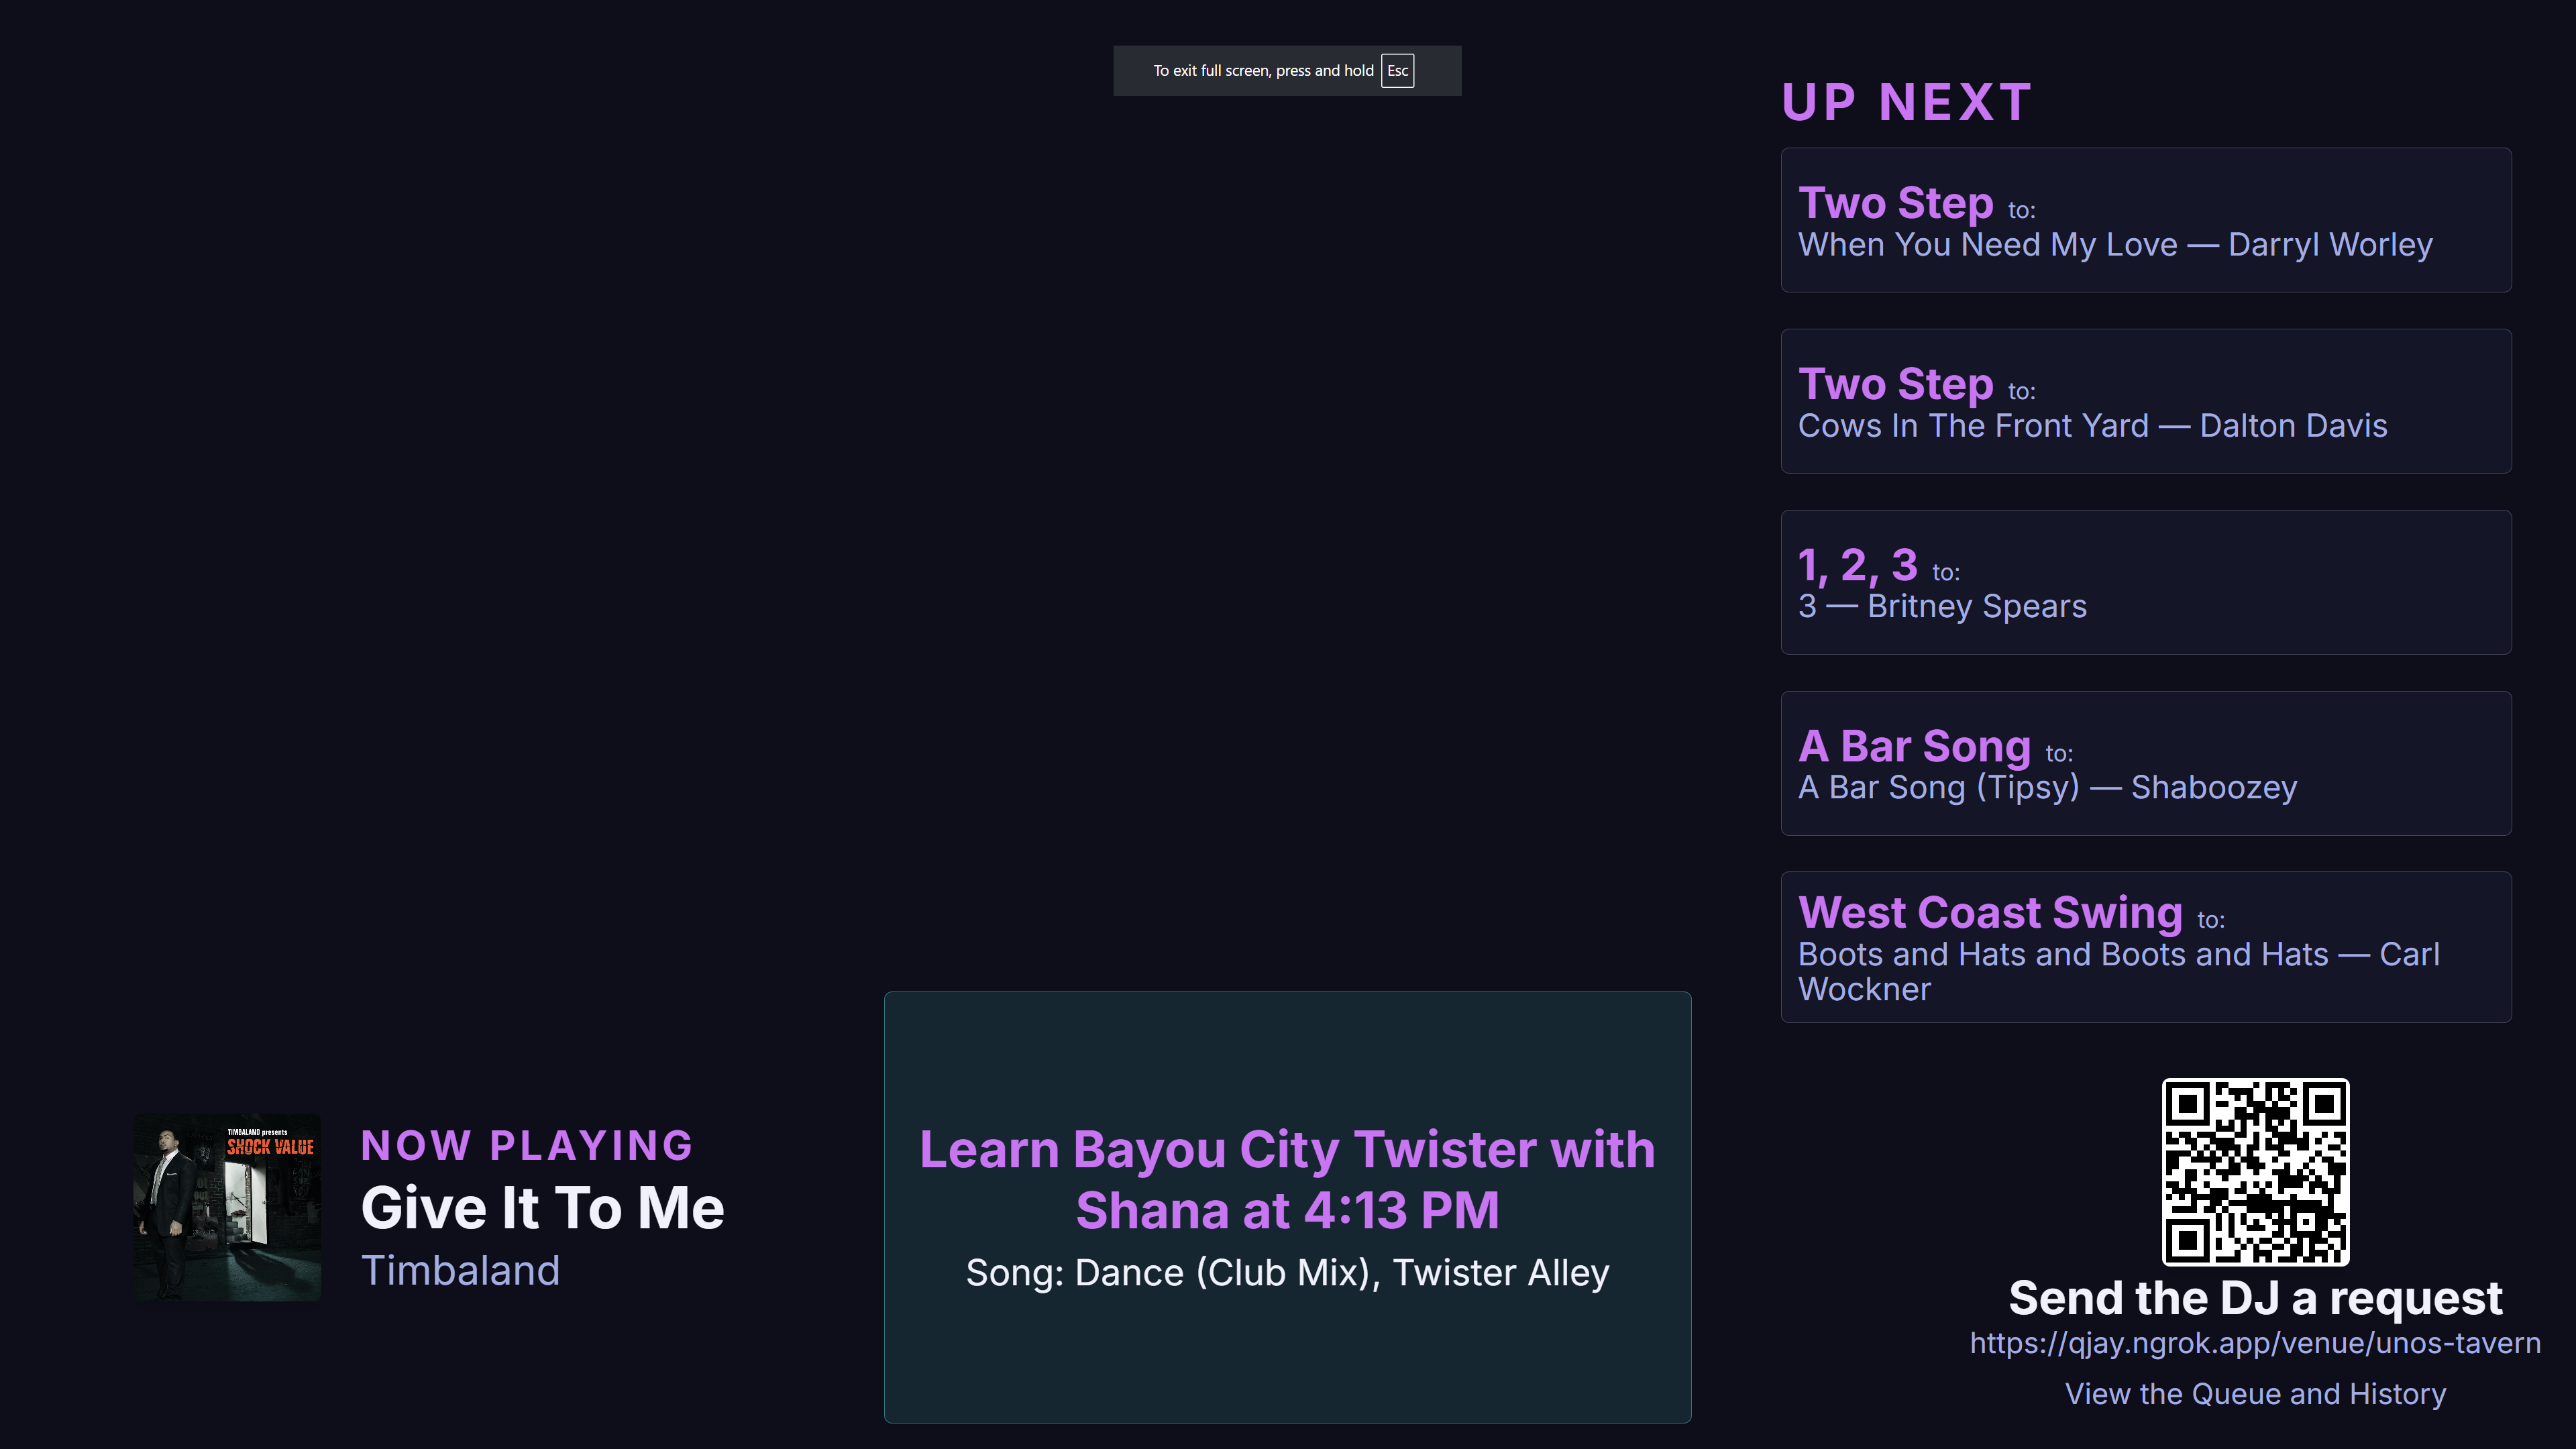The image size is (2576, 1449).
Task: Click the Esc key badge in fullscreen notice
Action: tap(1397, 71)
